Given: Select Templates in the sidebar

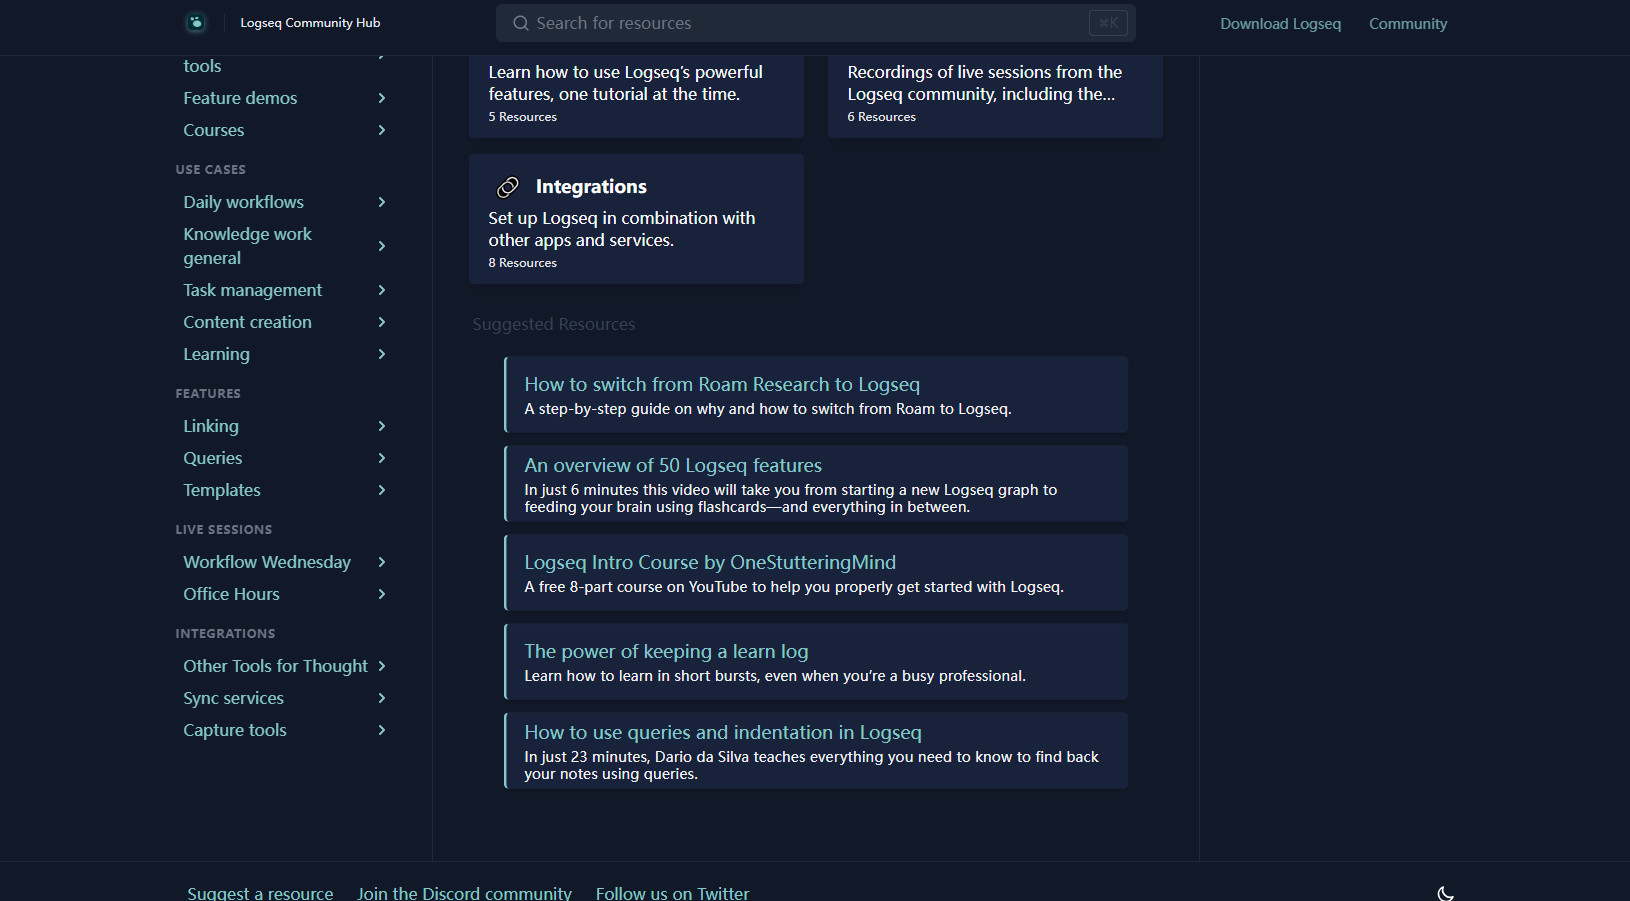Looking at the screenshot, I should click(x=222, y=490).
